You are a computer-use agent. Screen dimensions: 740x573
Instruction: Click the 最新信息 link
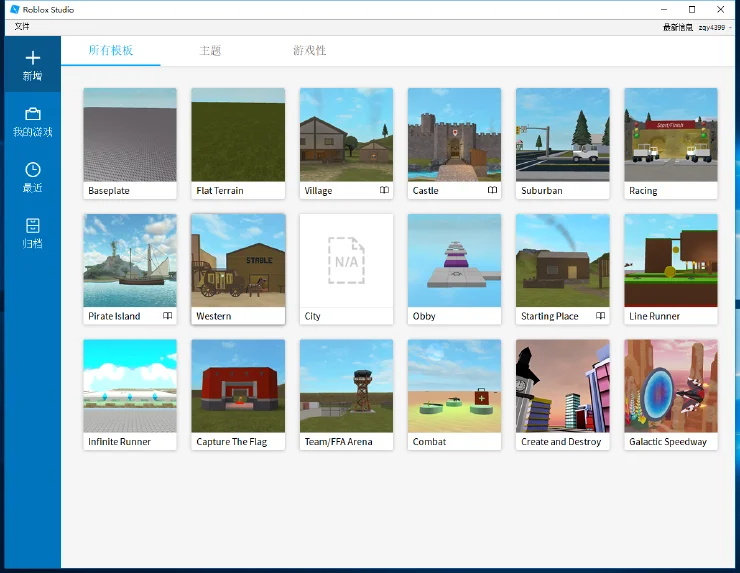click(678, 27)
